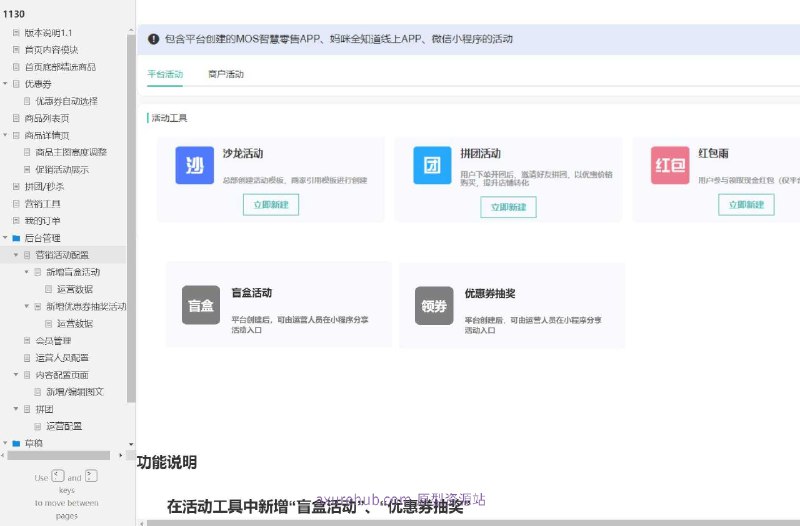Open the 新增/编辑图文 page
The image size is (800, 526).
point(75,392)
